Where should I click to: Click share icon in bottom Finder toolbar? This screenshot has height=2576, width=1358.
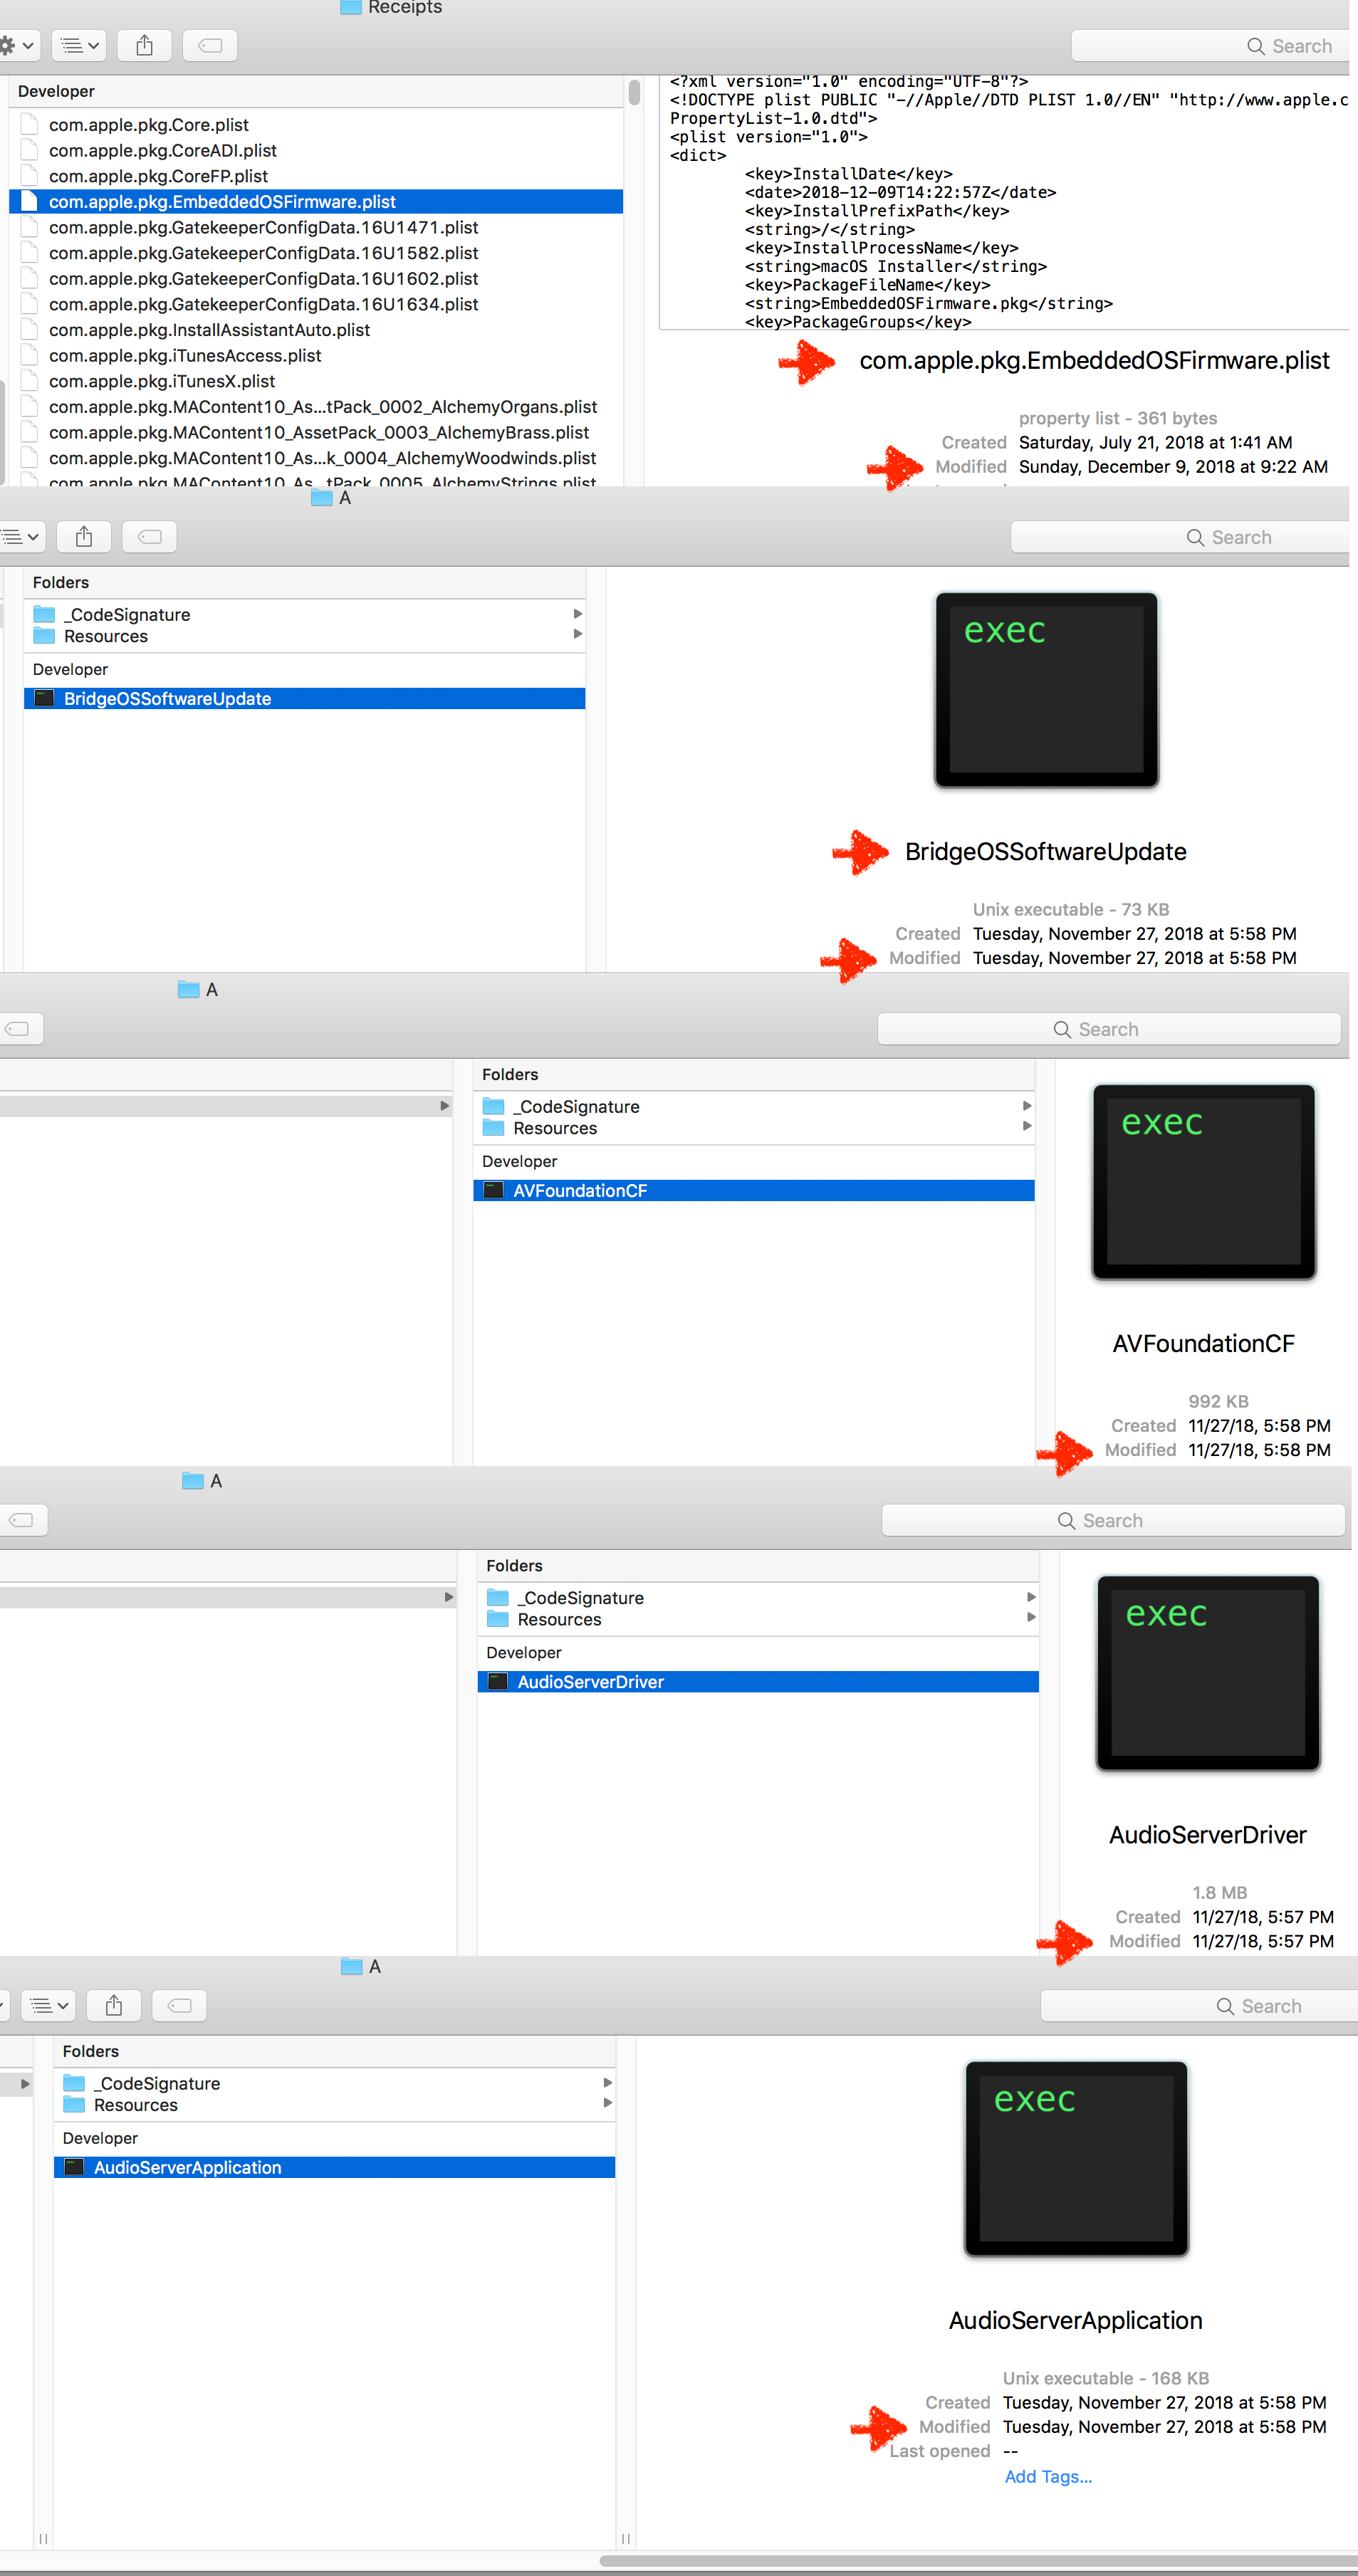pos(114,2005)
